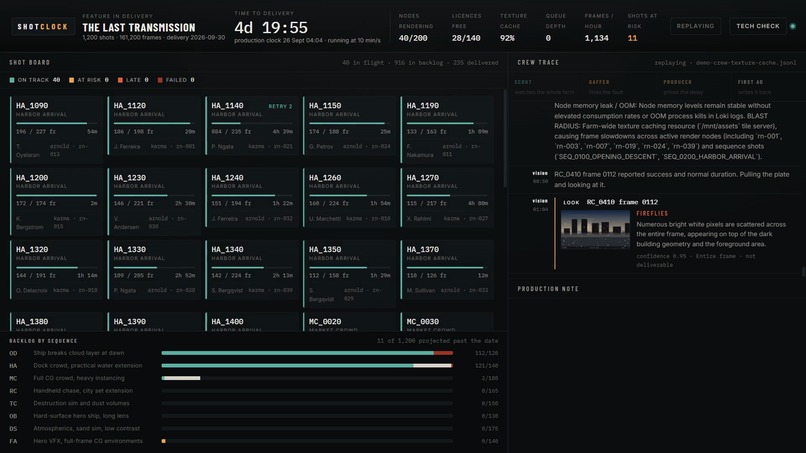
Task: Open shot card HA_1390
Action: [x=154, y=322]
